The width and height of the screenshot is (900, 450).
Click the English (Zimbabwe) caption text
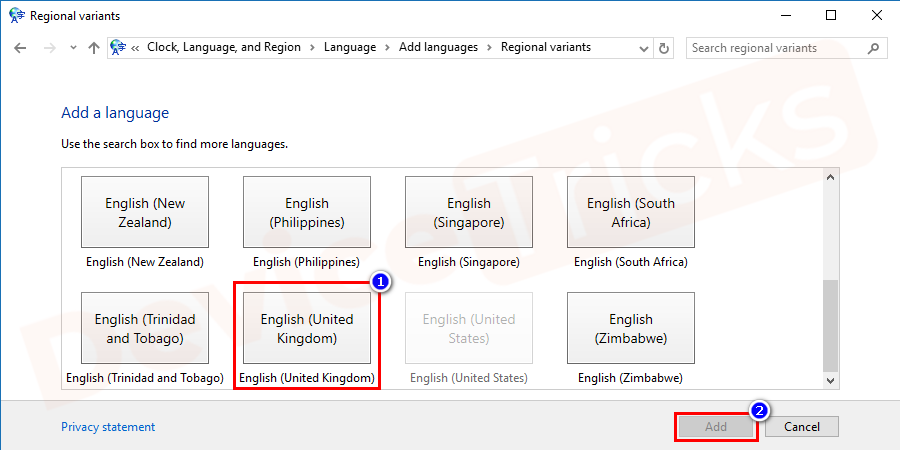pos(631,378)
